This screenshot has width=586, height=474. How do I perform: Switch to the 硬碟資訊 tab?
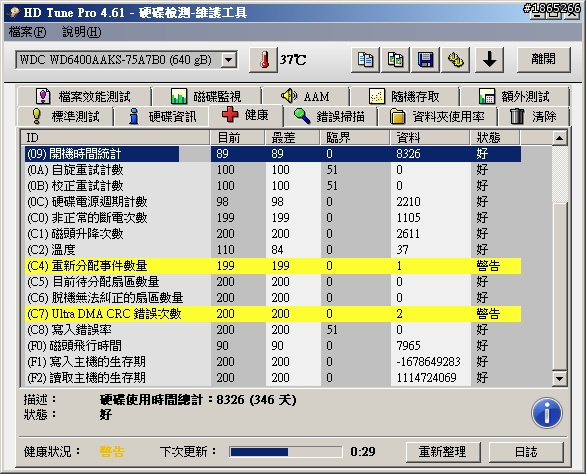[x=162, y=116]
